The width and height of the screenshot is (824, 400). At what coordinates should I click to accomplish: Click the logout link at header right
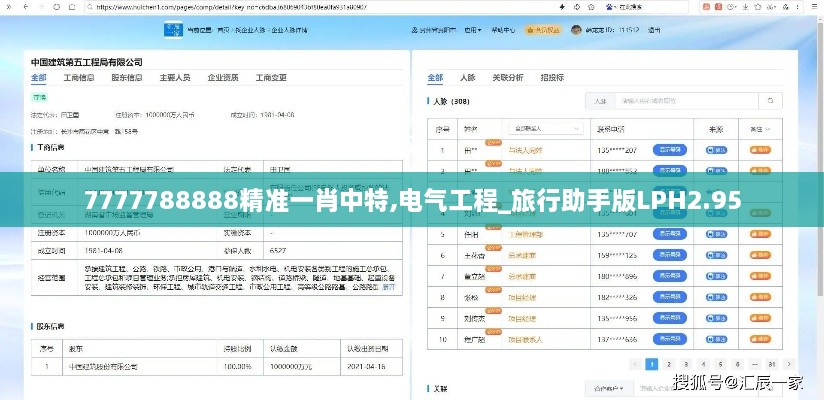[x=654, y=30]
